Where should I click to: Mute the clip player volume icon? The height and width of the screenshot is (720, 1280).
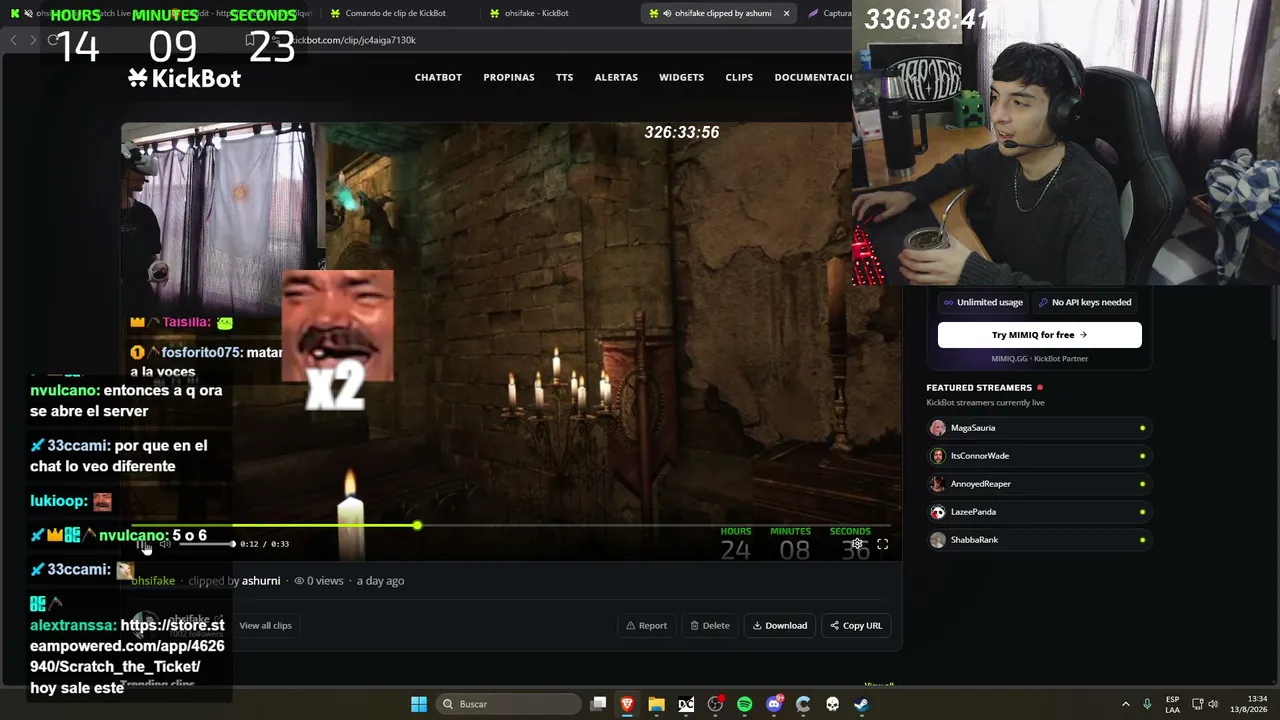[x=165, y=544]
